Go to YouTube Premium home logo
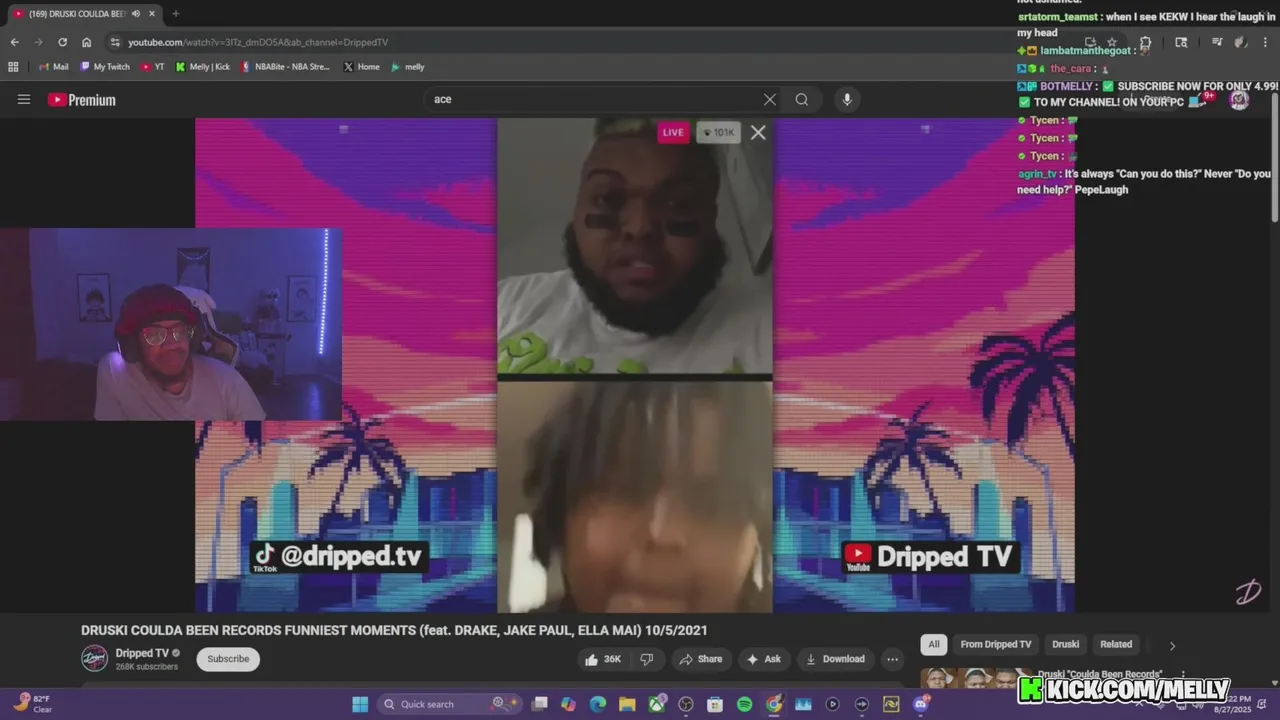1280x720 pixels. pos(82,100)
